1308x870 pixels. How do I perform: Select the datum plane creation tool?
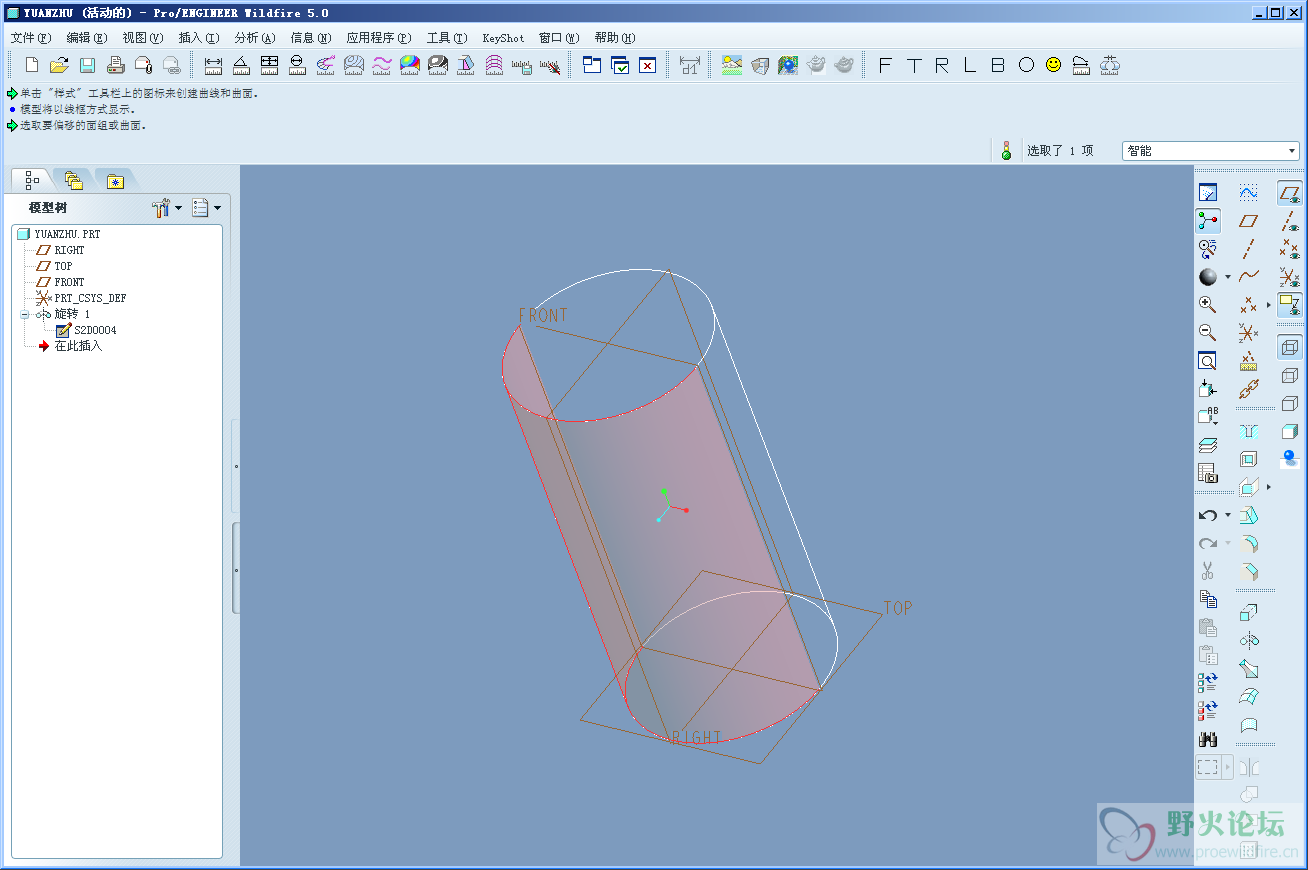click(x=1248, y=220)
